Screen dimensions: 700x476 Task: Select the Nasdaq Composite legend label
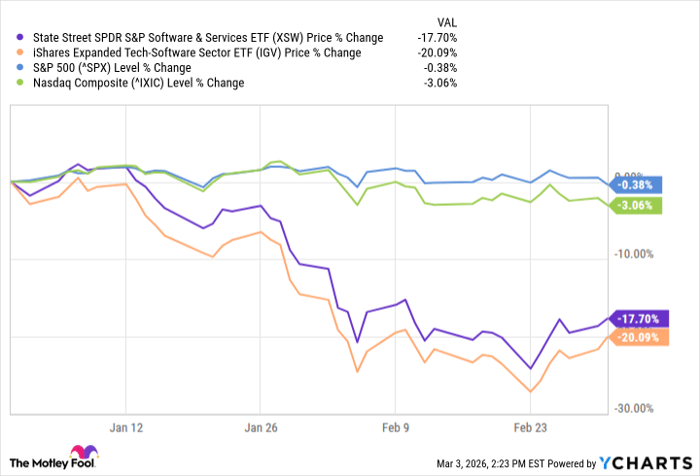(x=134, y=83)
